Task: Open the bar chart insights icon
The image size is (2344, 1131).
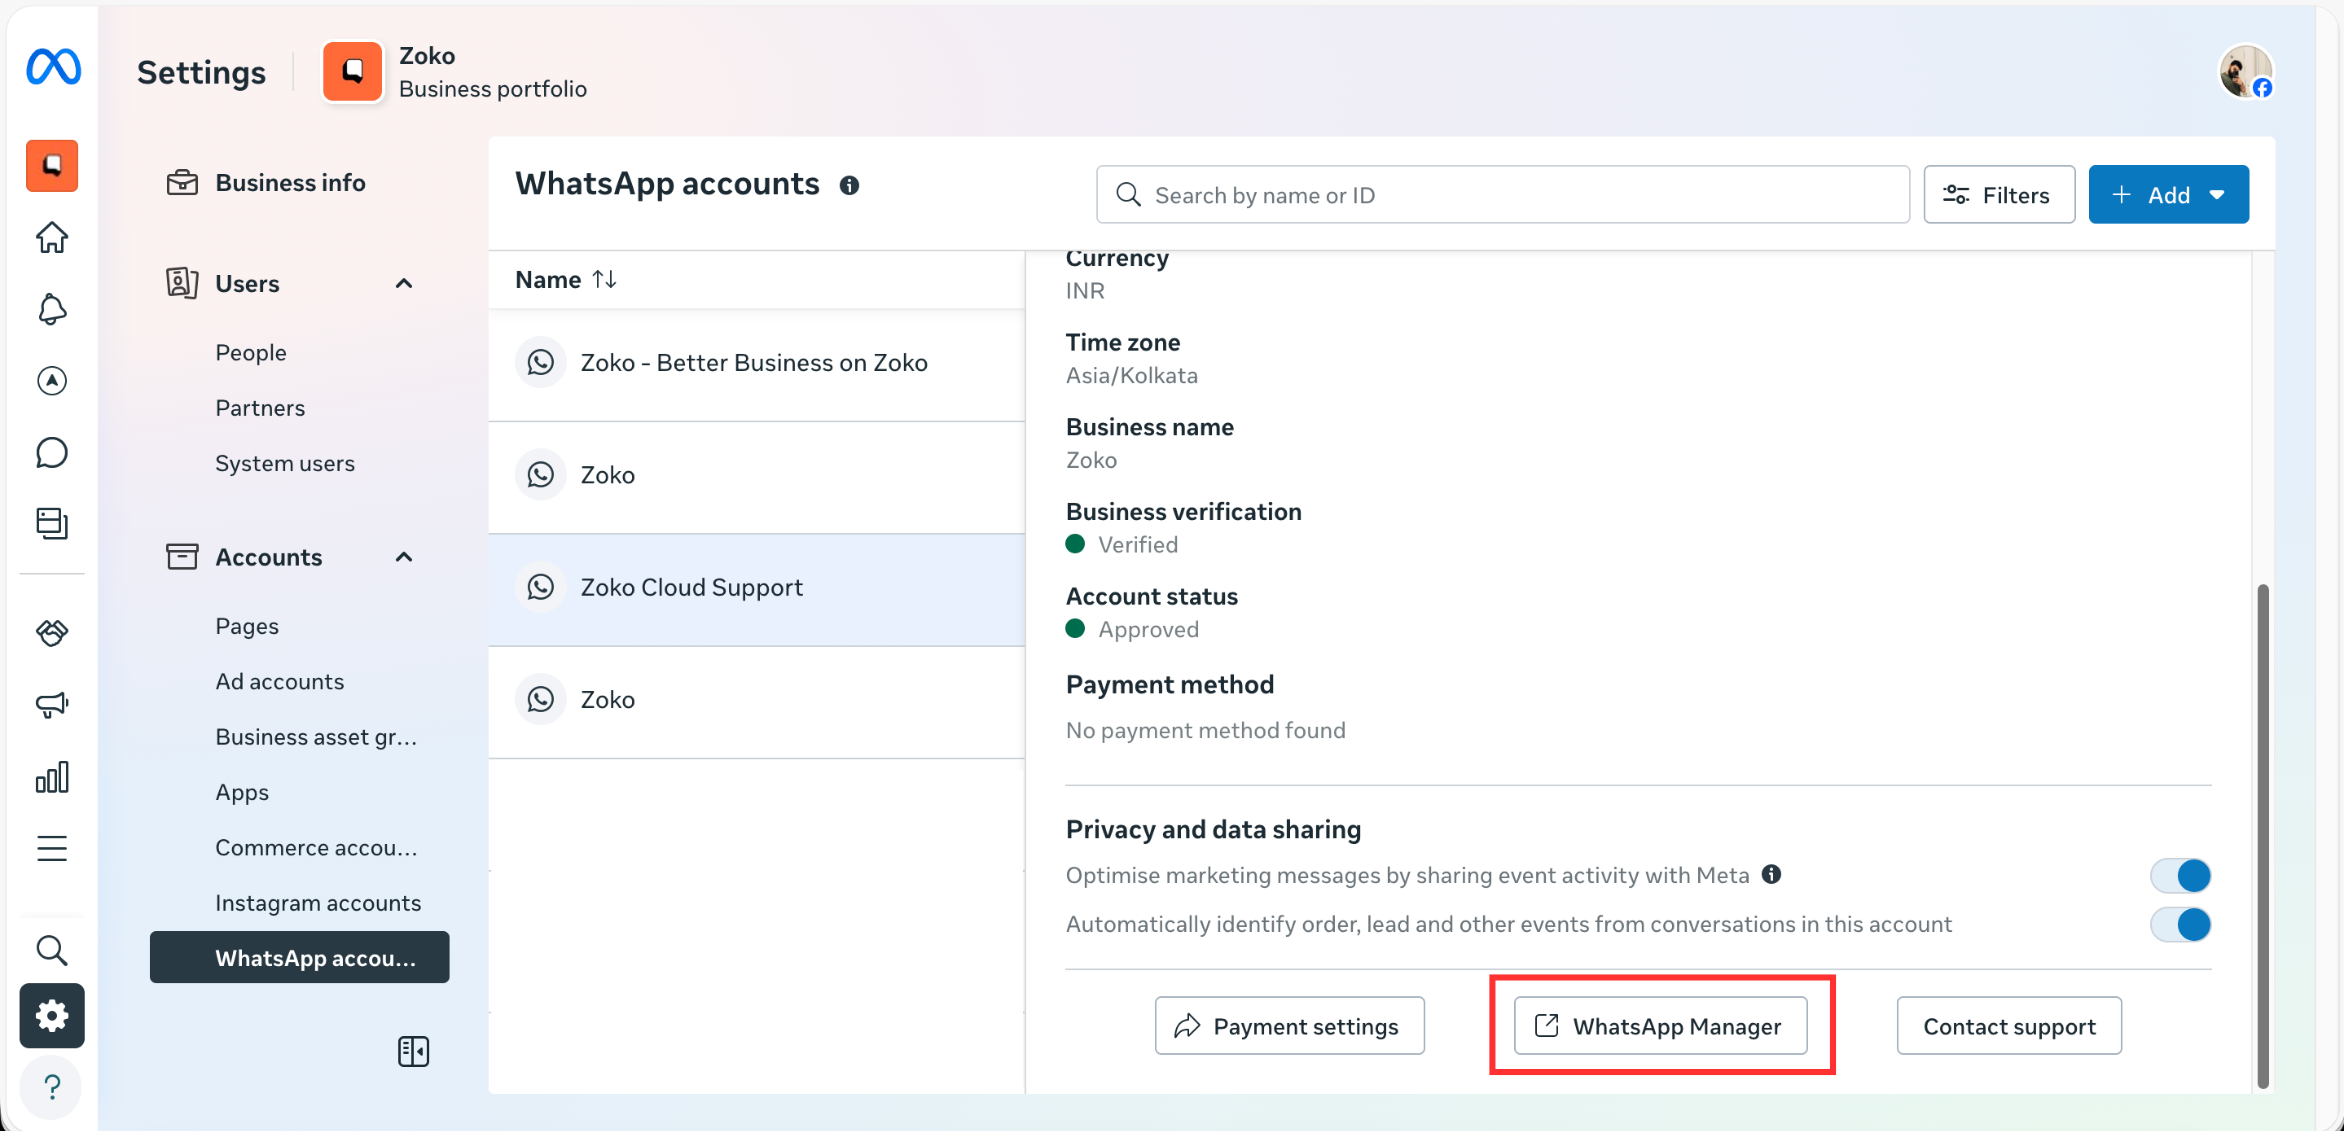Action: [x=52, y=777]
